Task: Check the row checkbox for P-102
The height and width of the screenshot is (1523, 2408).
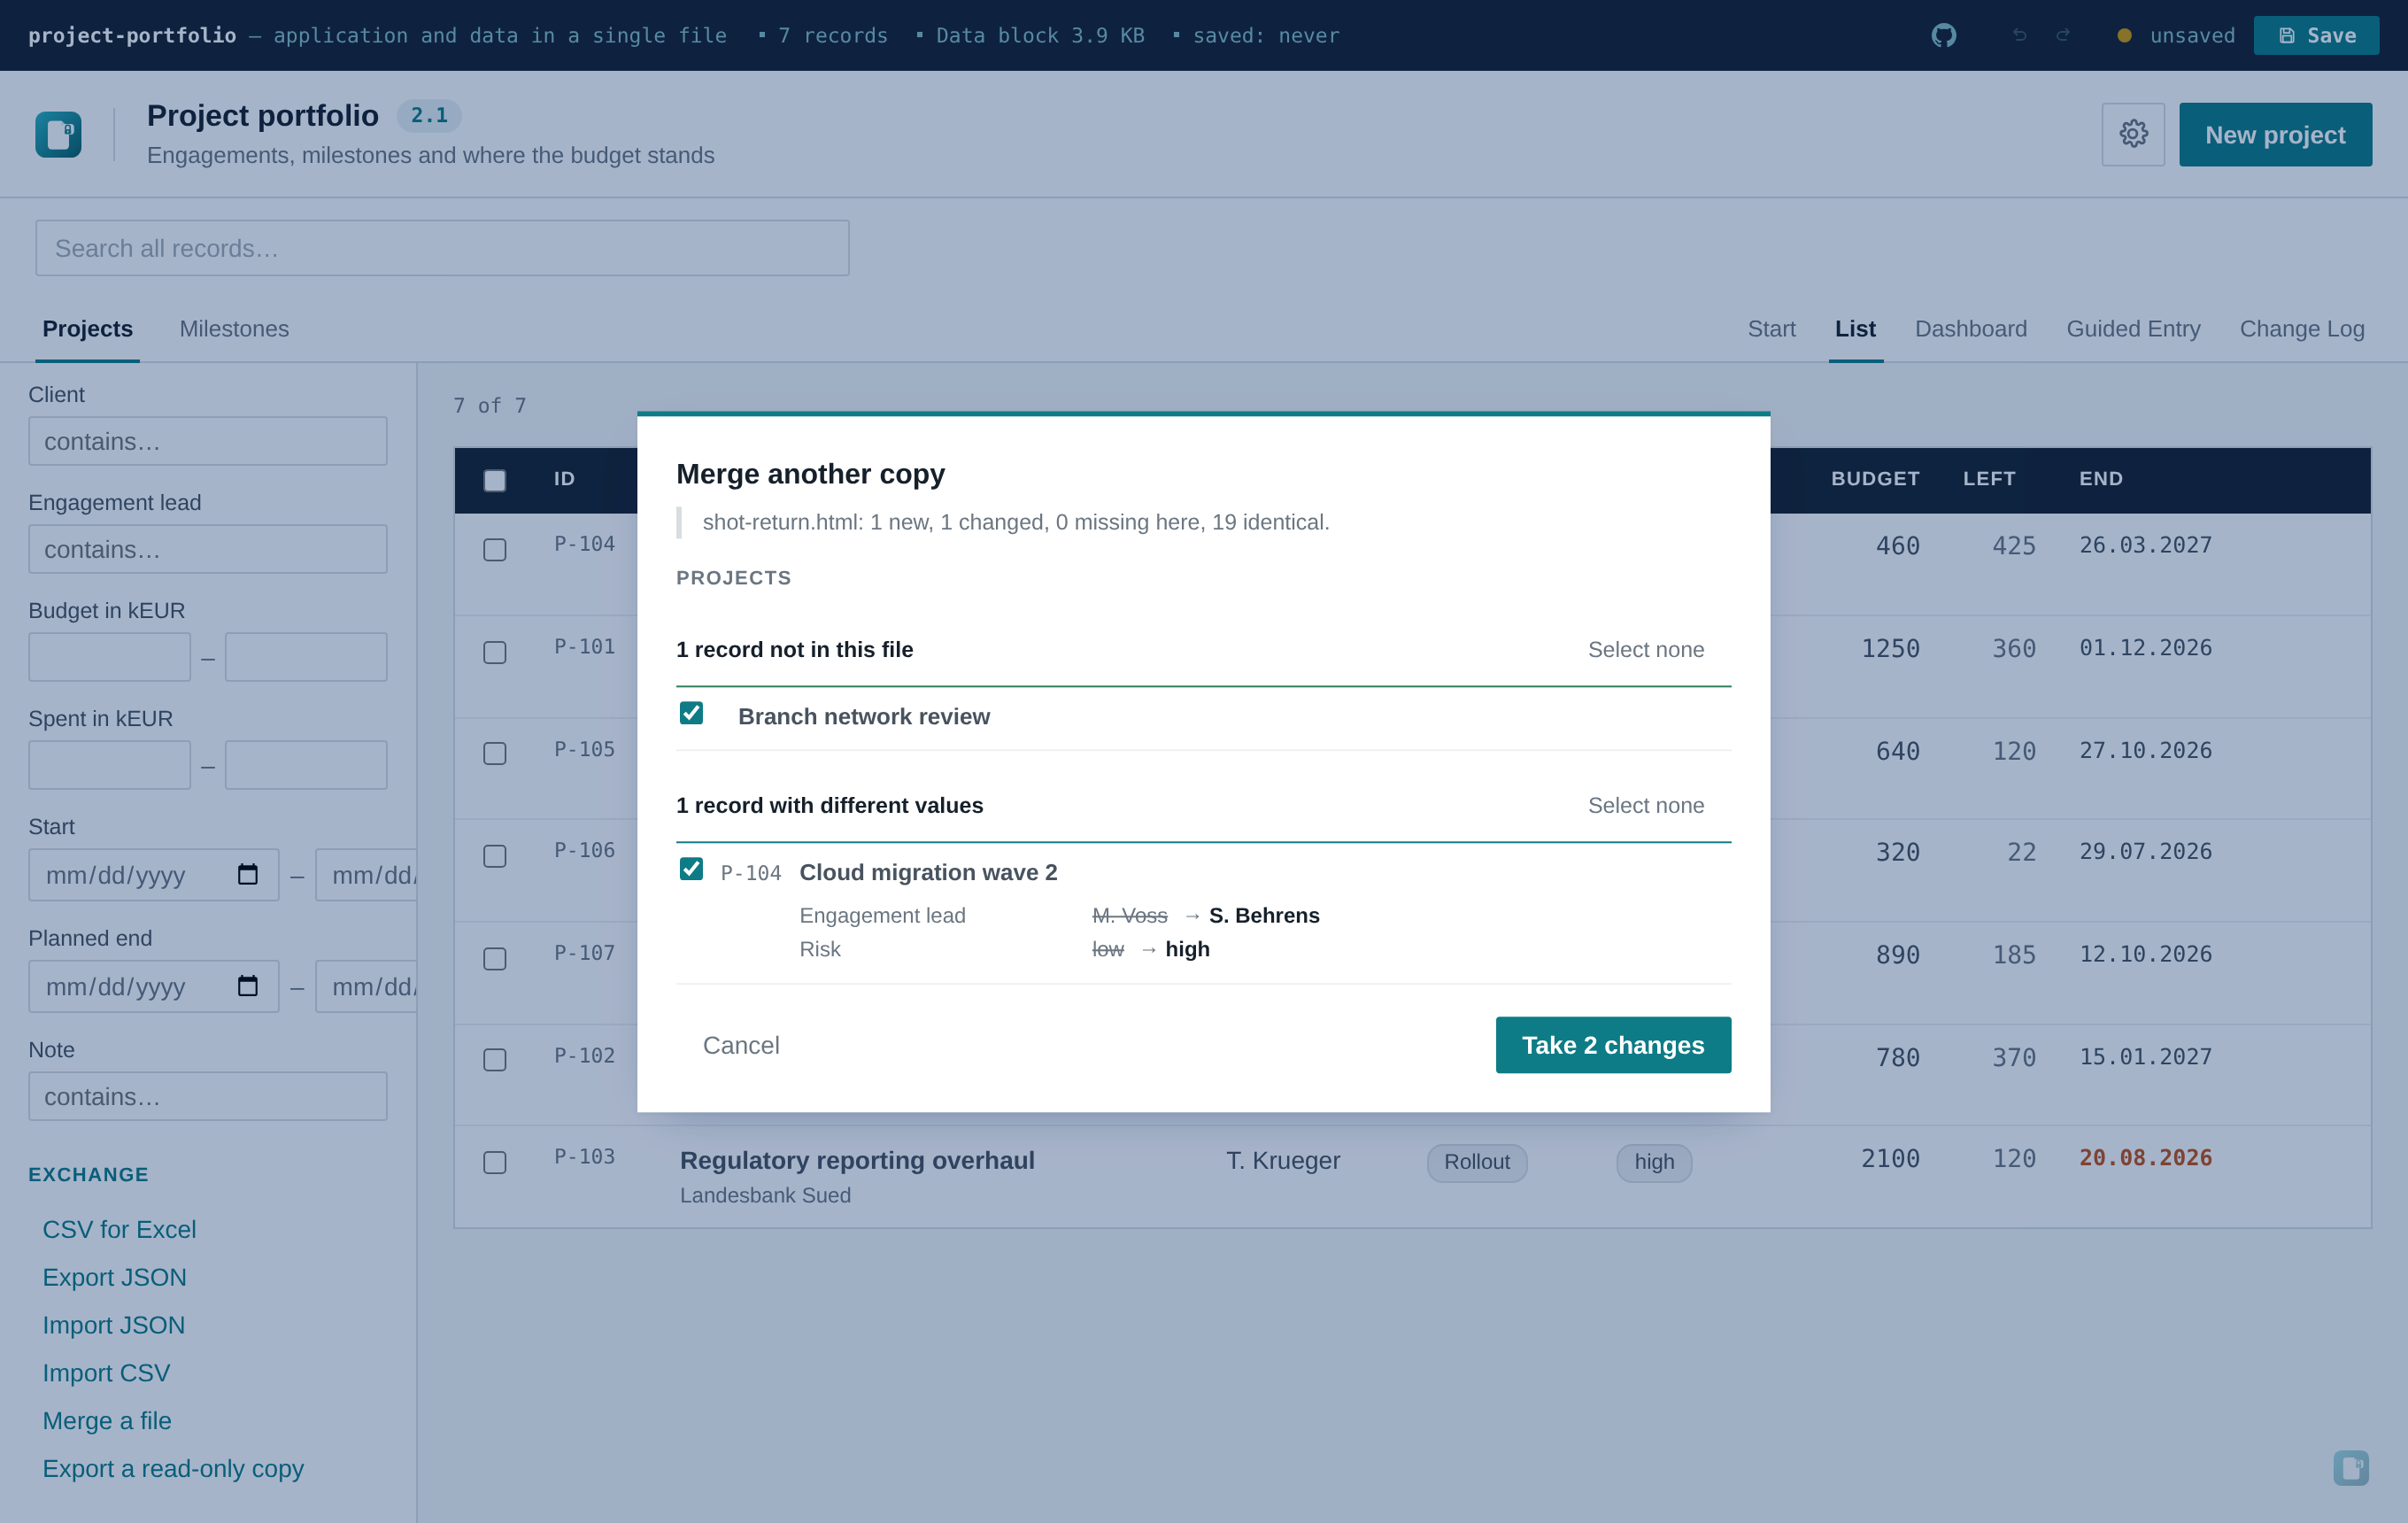Action: click(494, 1059)
